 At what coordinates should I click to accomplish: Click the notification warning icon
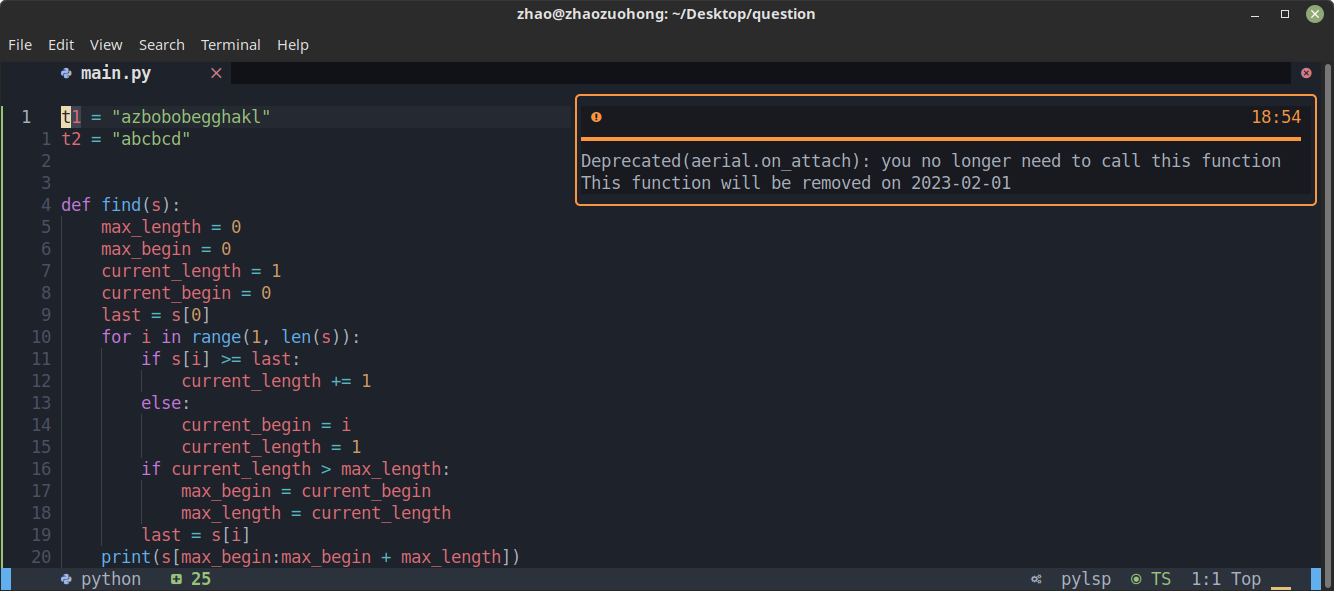pyautogui.click(x=596, y=117)
